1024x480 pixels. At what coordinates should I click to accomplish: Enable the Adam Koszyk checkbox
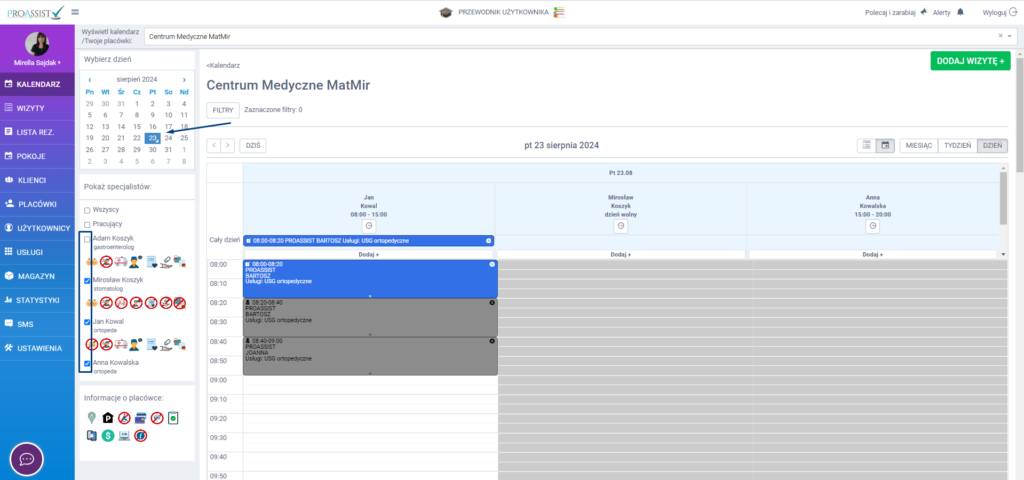[88, 239]
